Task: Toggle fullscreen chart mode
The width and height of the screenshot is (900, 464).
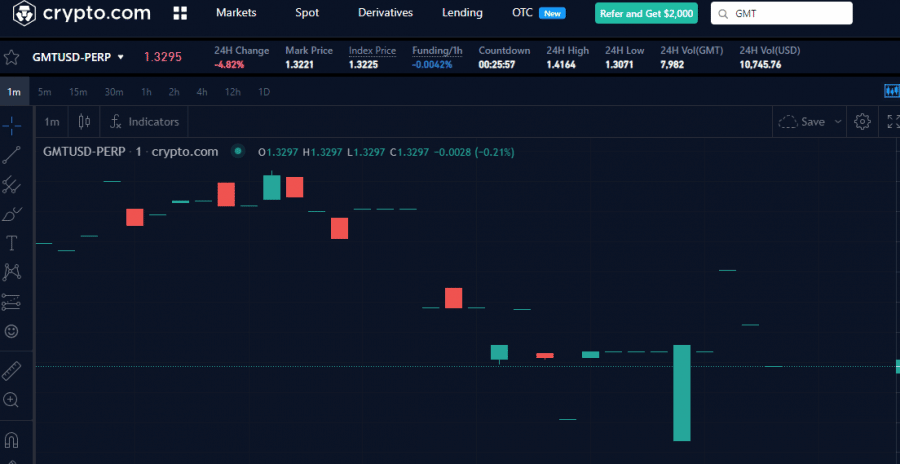Action: tap(892, 122)
